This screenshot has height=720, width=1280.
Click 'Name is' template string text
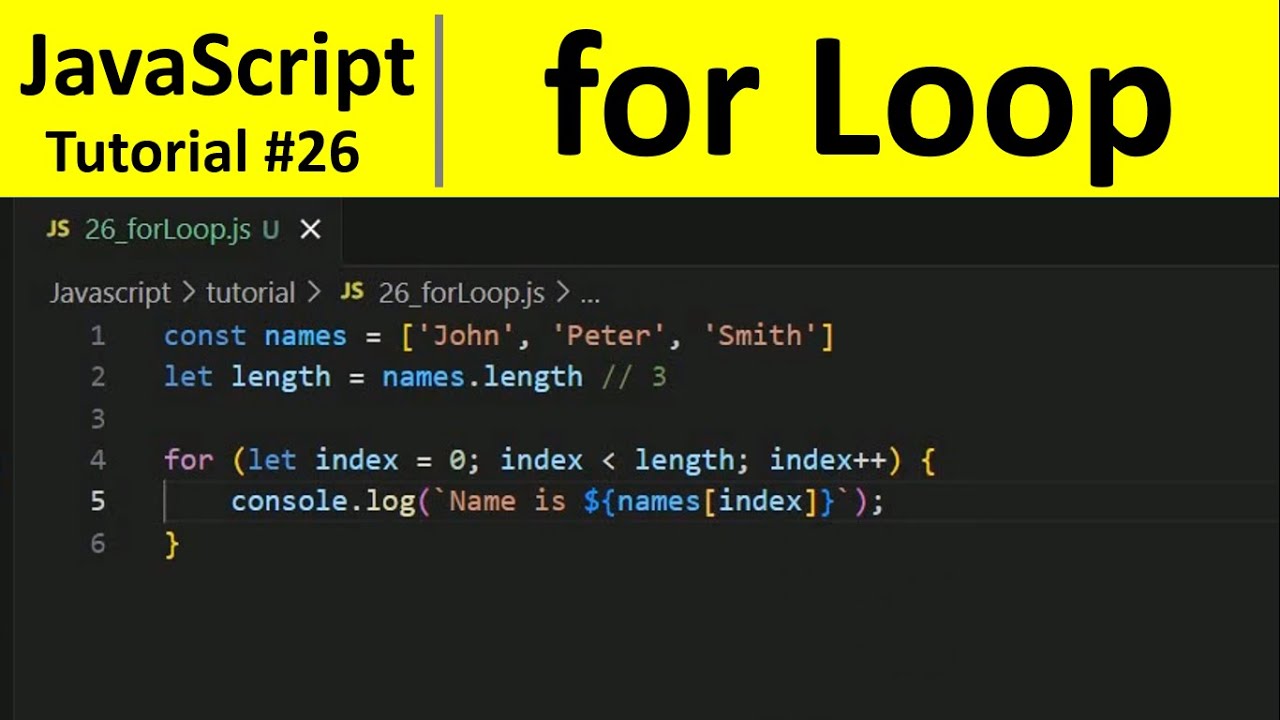(x=508, y=501)
